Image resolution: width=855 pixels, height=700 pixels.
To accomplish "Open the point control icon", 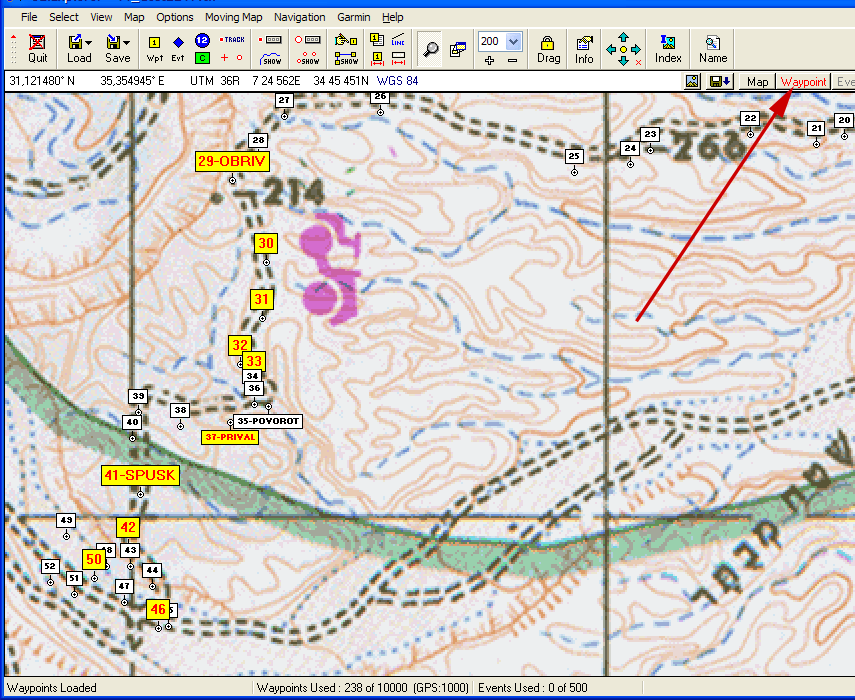I will pyautogui.click(x=308, y=40).
